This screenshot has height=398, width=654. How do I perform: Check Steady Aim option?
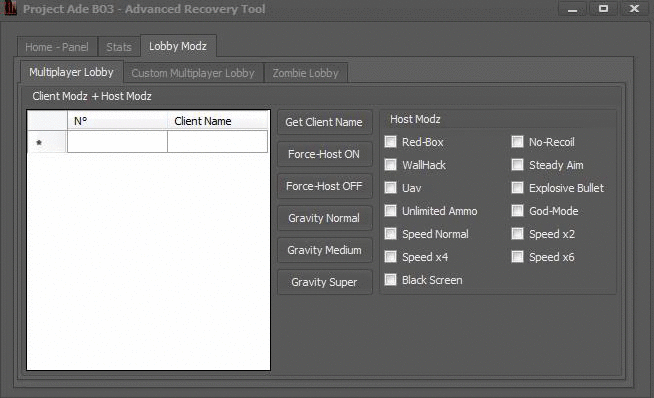[x=517, y=165]
